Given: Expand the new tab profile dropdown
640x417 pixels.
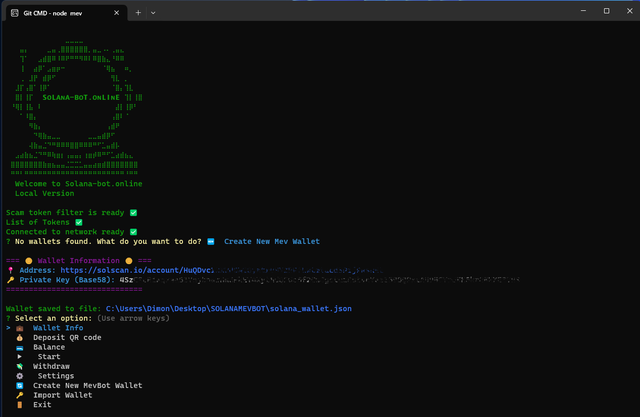Looking at the screenshot, I should [153, 13].
